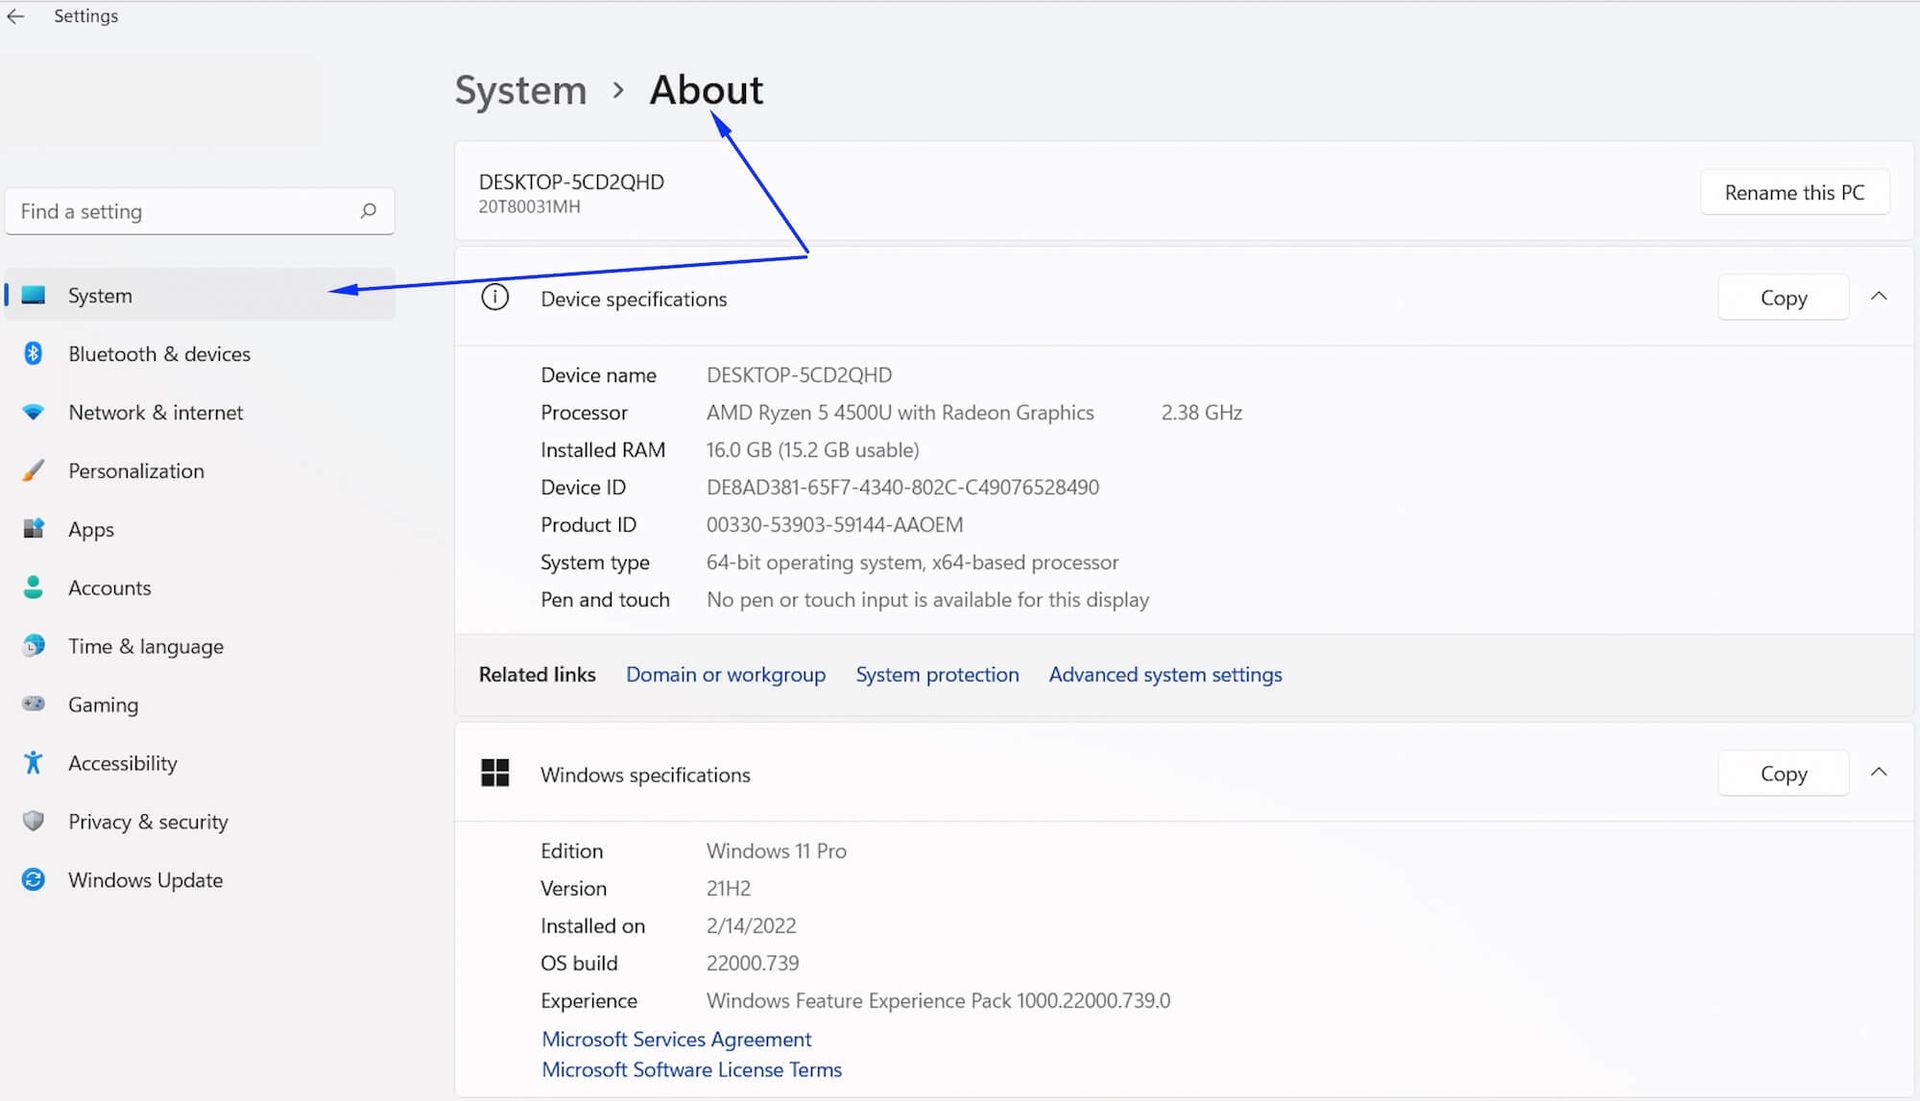Click the info icon beside Device specifications
This screenshot has width=1920, height=1101.
click(495, 298)
